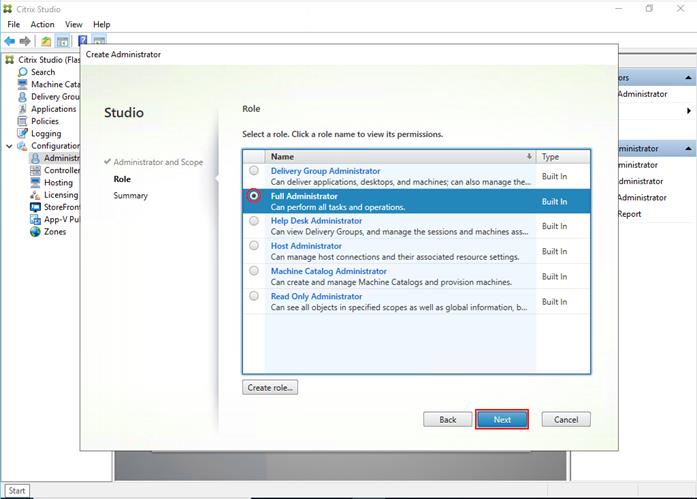697x499 pixels.
Task: Go to Summary wizard step
Action: point(130,196)
